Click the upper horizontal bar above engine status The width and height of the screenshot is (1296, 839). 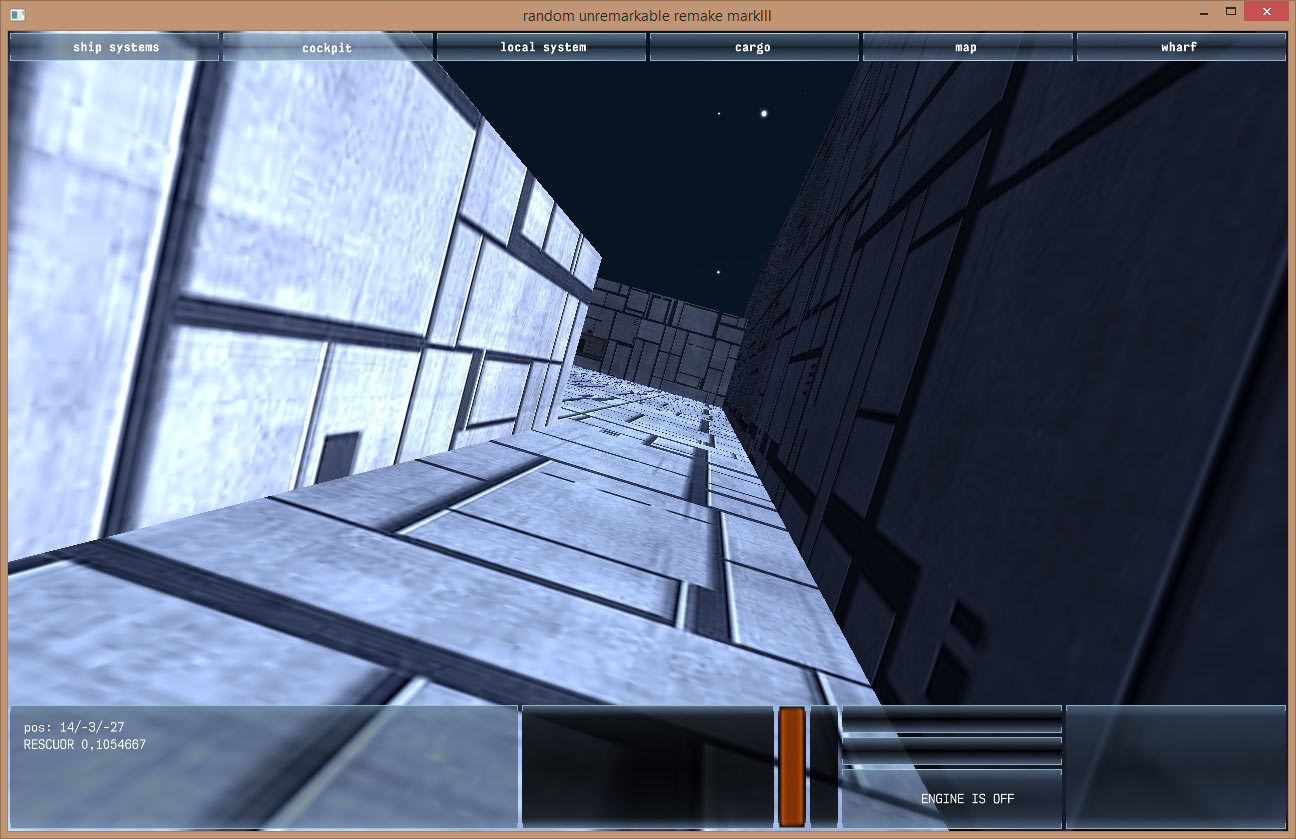click(952, 719)
